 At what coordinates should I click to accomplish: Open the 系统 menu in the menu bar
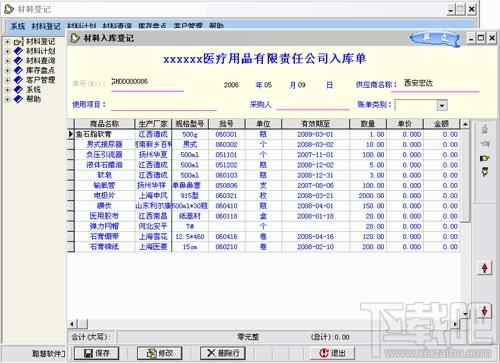[x=18, y=26]
